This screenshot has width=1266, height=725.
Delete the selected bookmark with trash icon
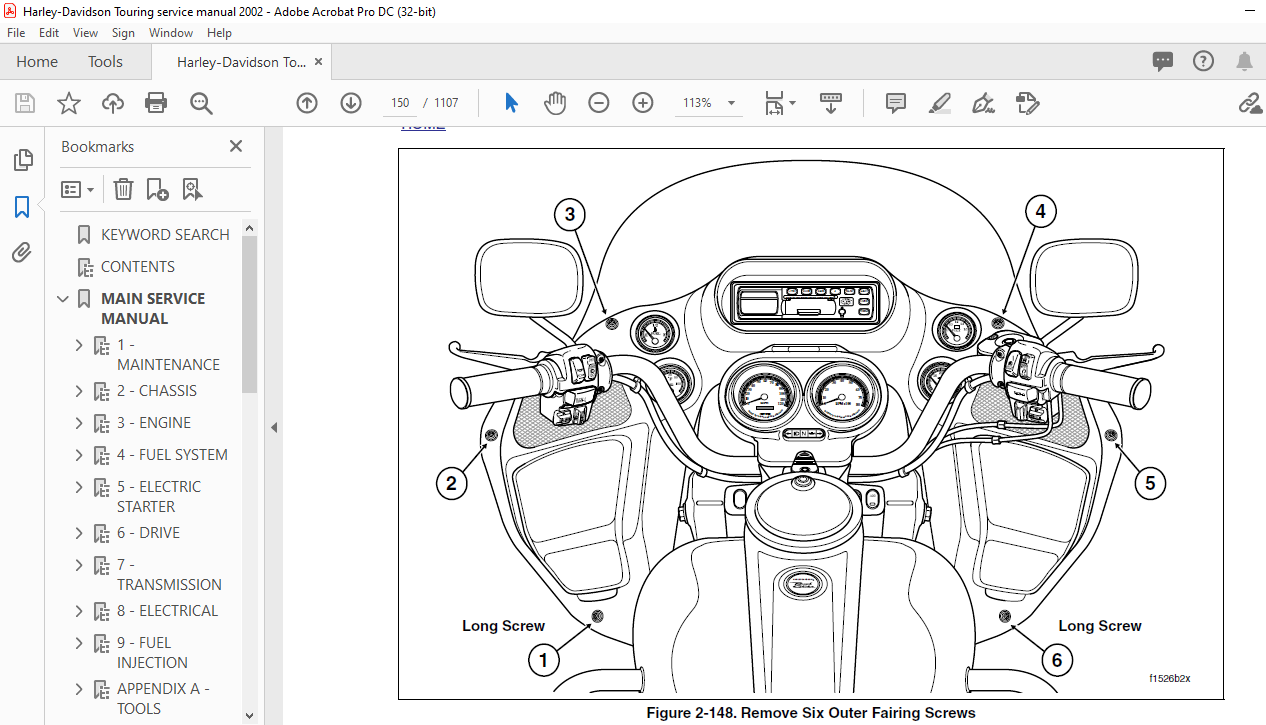(x=123, y=189)
